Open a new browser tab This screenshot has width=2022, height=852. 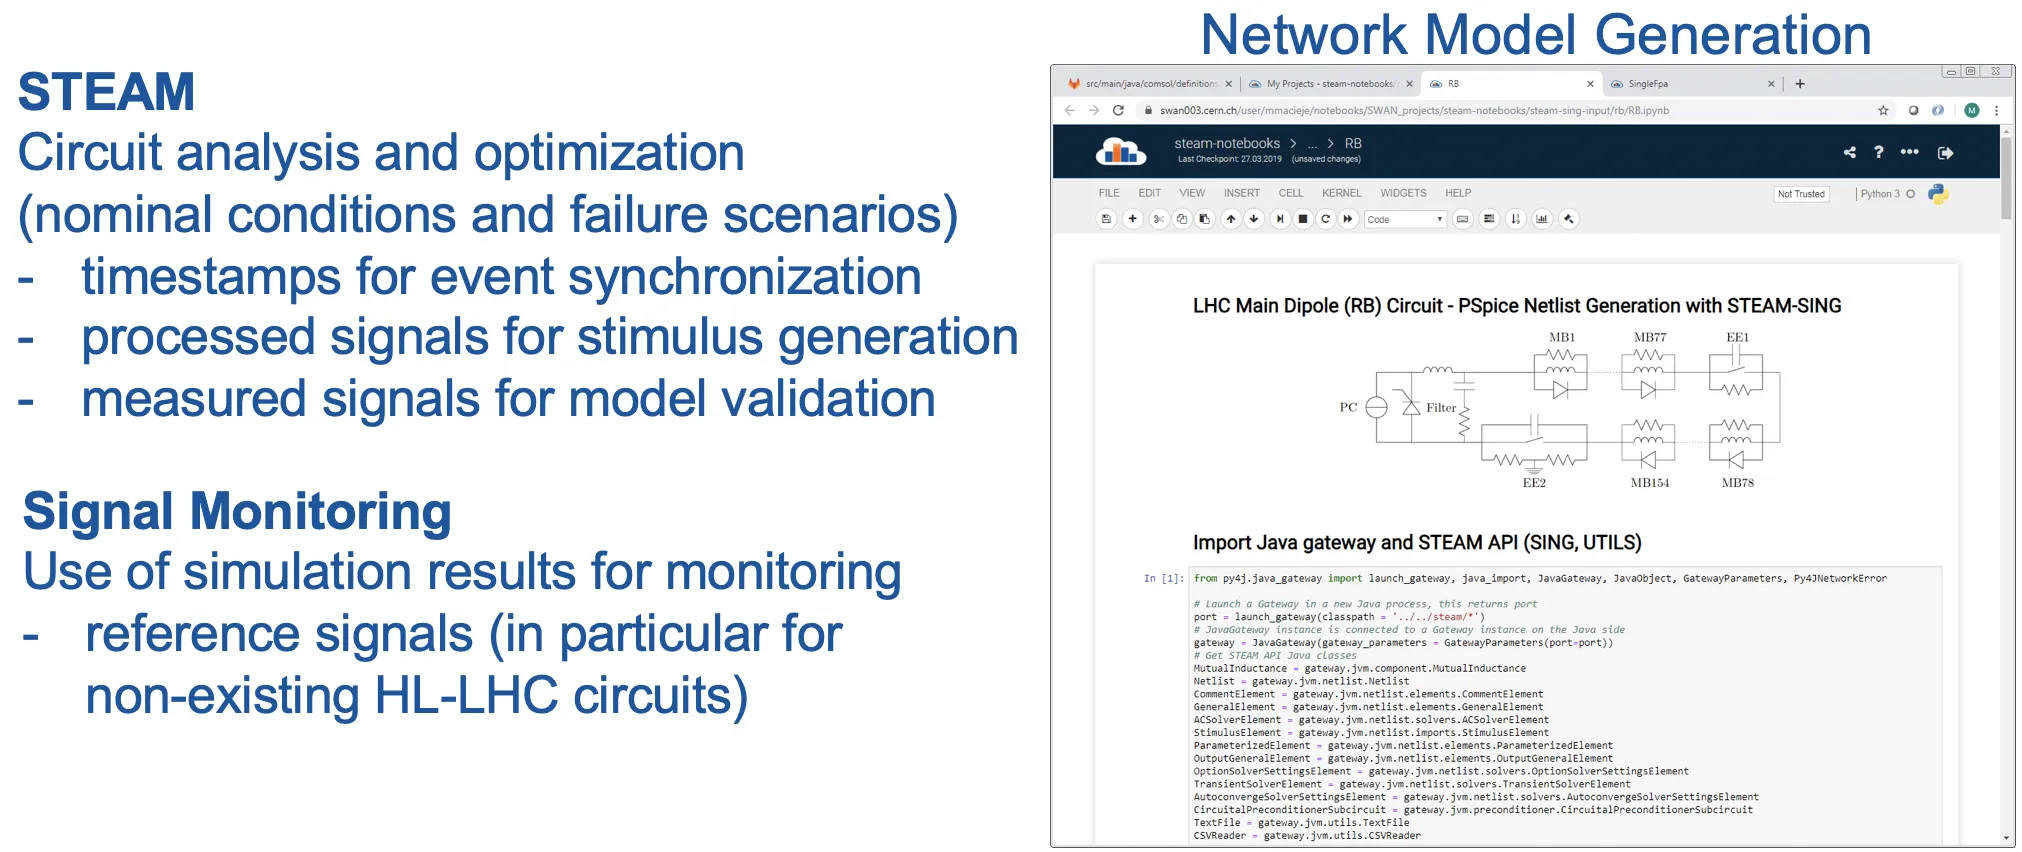point(1800,84)
